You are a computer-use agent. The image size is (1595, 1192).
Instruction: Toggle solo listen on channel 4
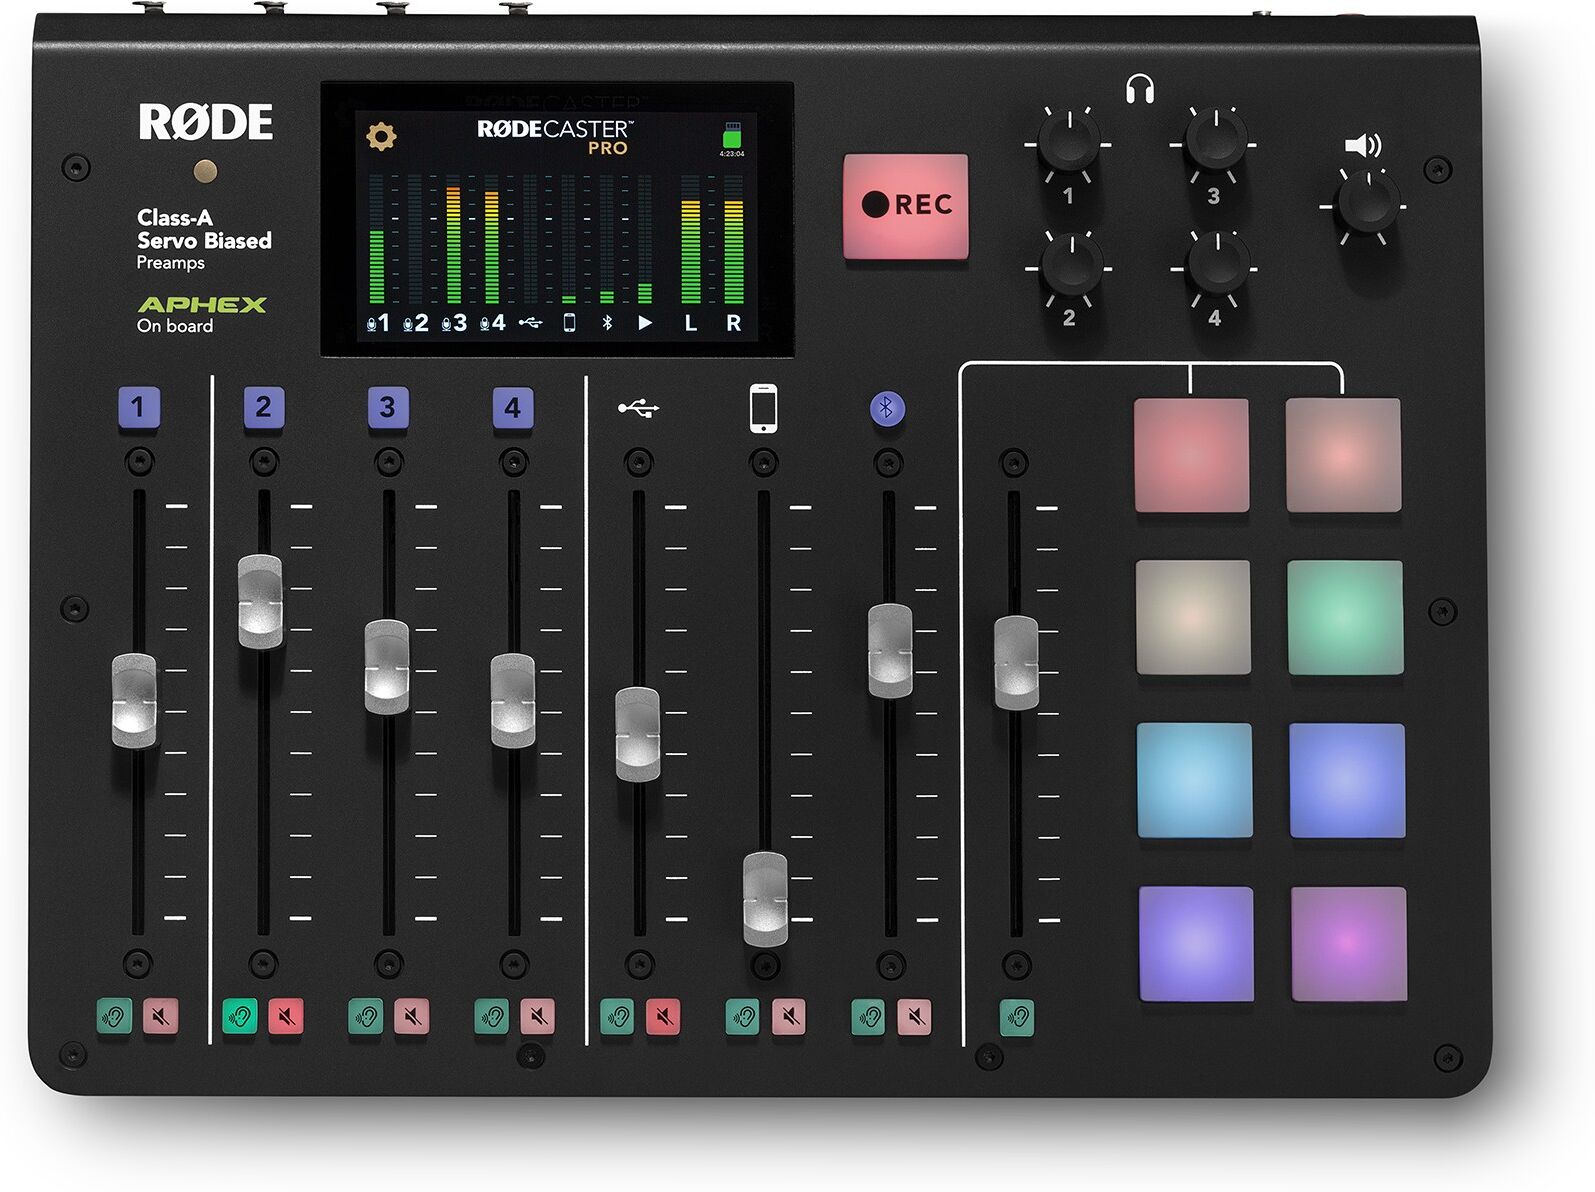[492, 1017]
